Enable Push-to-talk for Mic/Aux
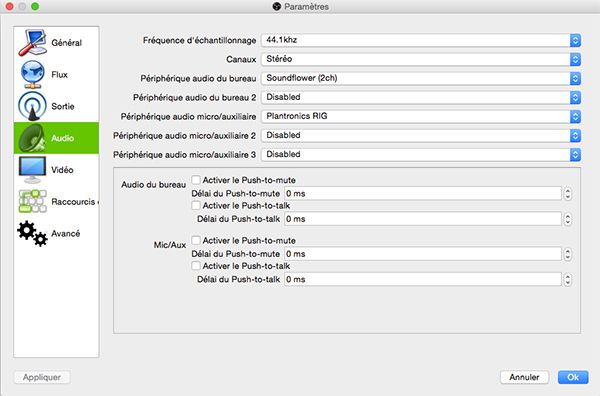The height and width of the screenshot is (396, 600). (196, 266)
